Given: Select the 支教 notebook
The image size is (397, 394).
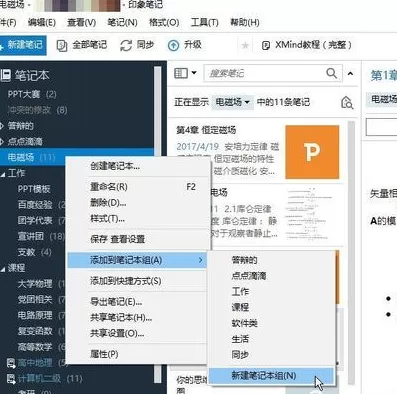Looking at the screenshot, I should (x=26, y=252).
